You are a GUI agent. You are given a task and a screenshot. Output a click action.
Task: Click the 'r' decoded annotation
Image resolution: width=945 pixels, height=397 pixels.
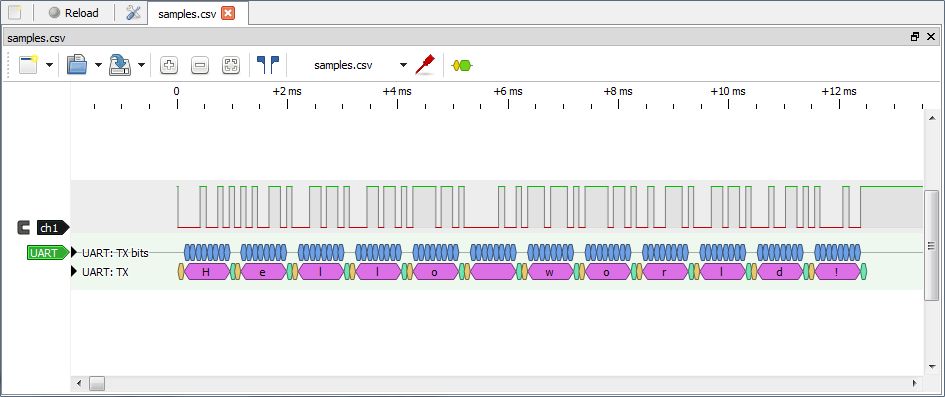[x=665, y=272]
